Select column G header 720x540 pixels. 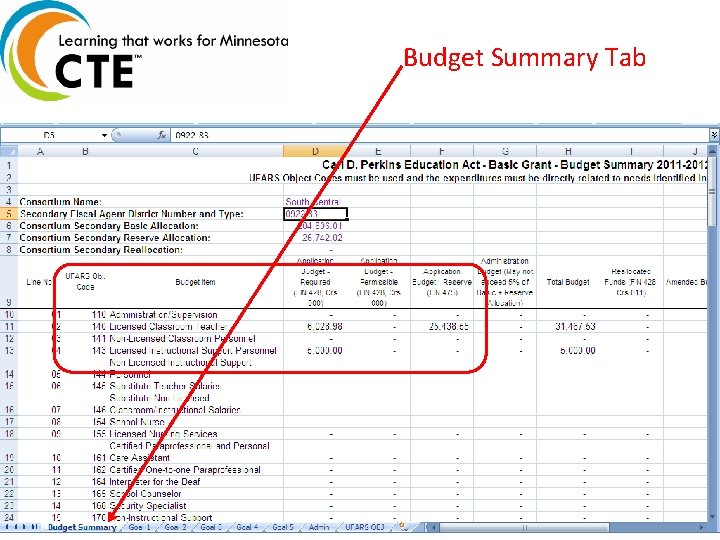click(x=505, y=151)
